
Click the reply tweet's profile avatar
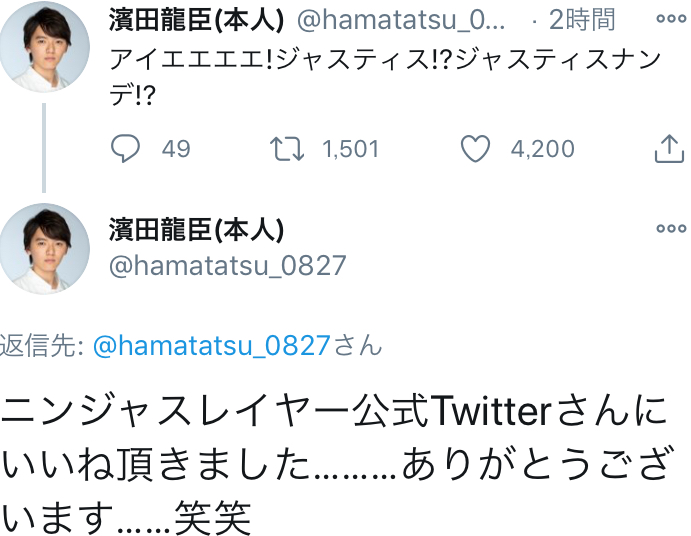pos(44,248)
